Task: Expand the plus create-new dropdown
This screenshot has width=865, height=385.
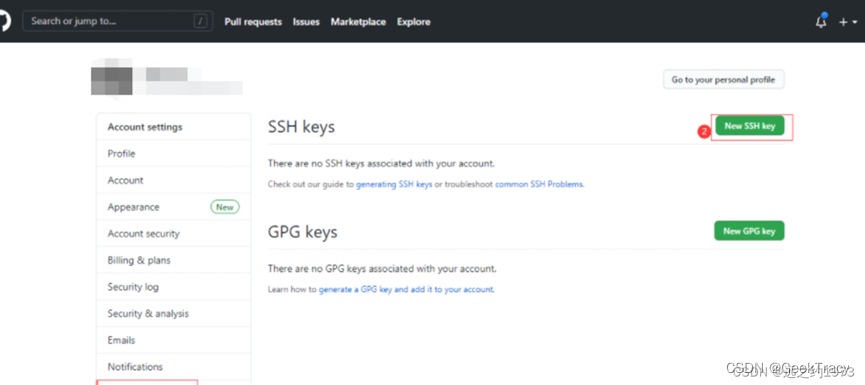Action: (848, 22)
